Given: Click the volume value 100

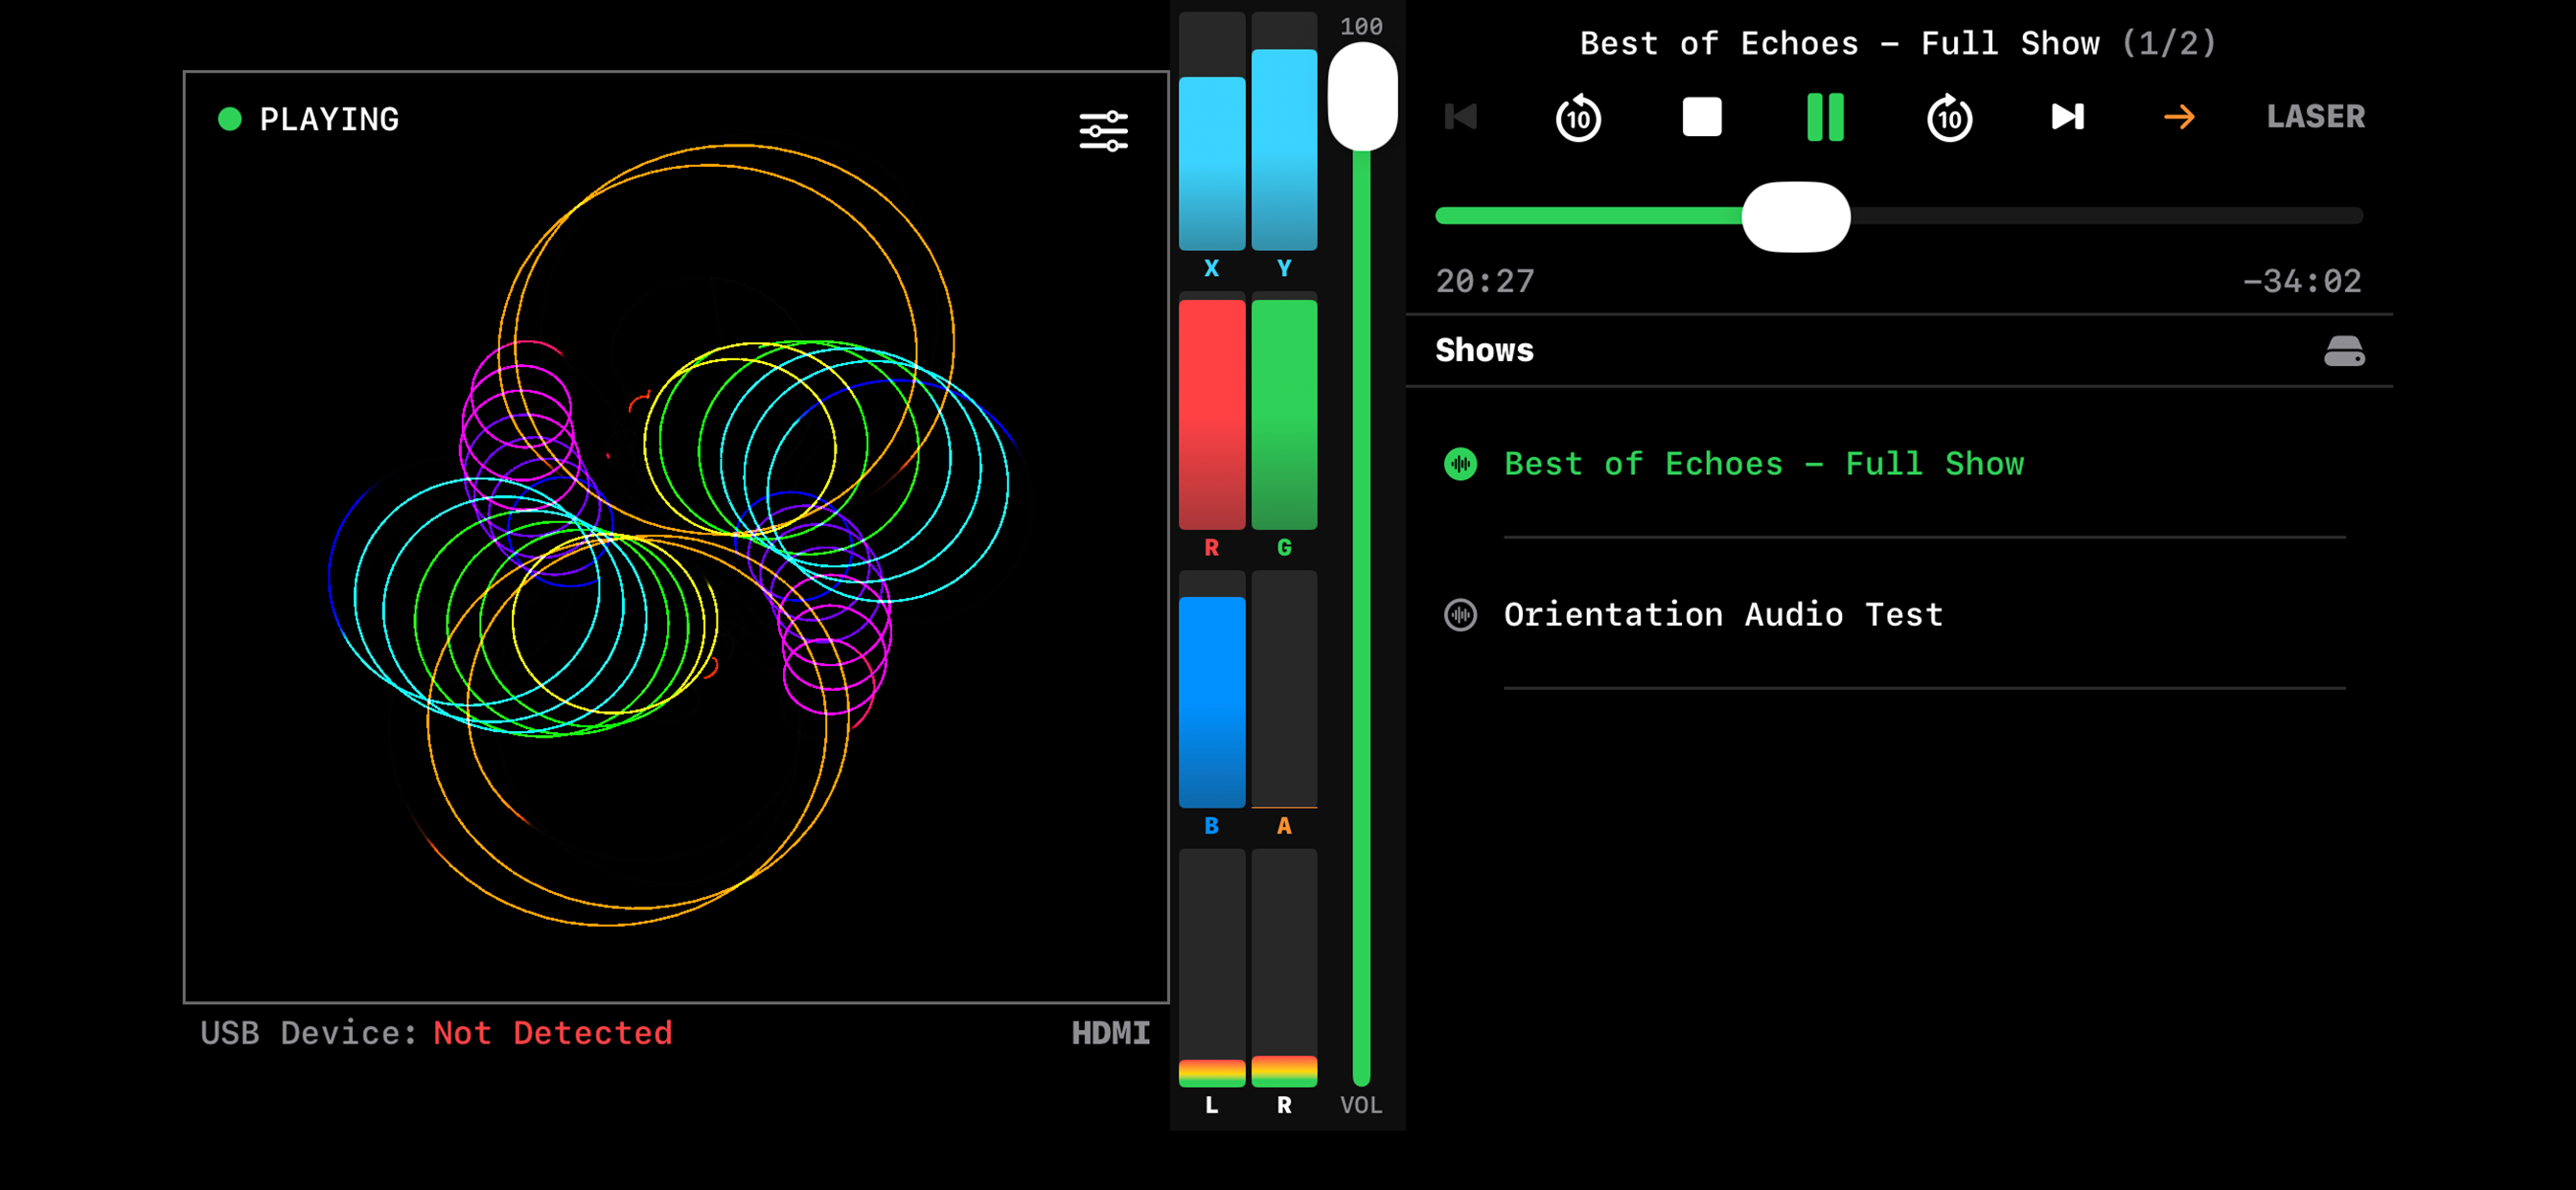Looking at the screenshot, I should (x=1361, y=27).
